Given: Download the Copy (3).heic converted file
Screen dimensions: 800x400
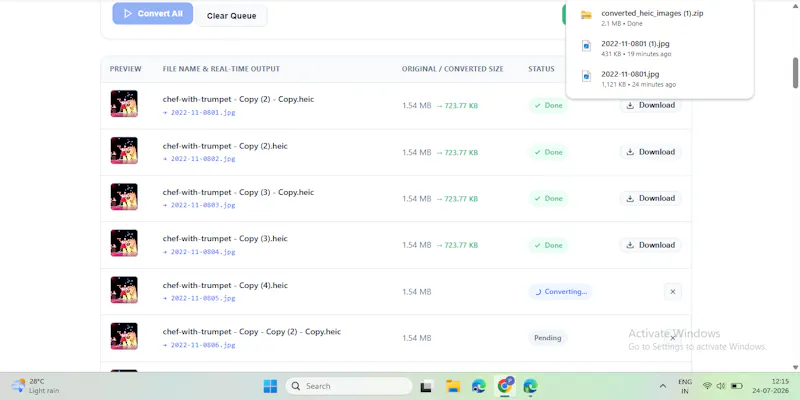Looking at the screenshot, I should point(651,245).
